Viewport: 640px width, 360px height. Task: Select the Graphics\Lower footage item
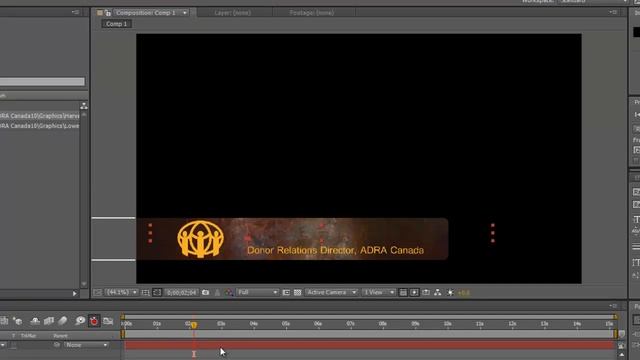pyautogui.click(x=40, y=126)
